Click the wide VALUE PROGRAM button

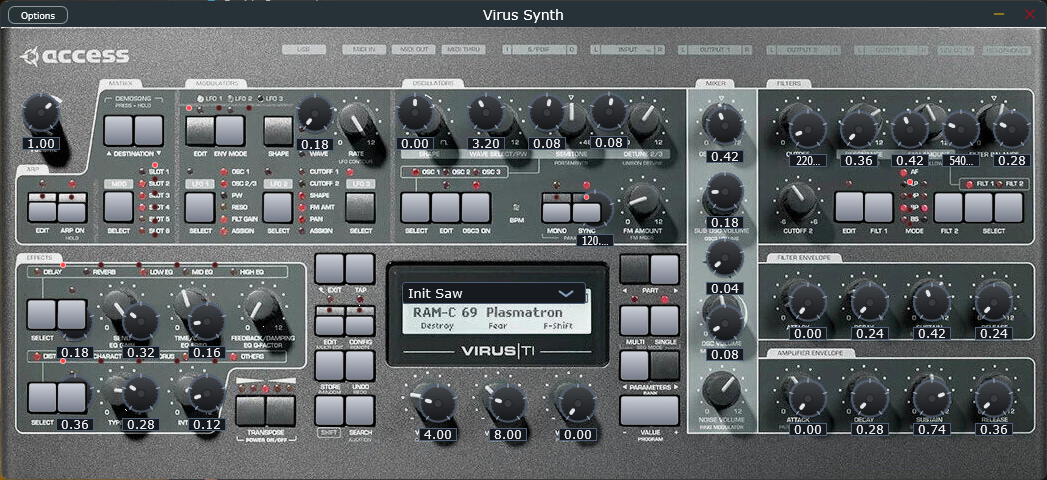[x=650, y=411]
